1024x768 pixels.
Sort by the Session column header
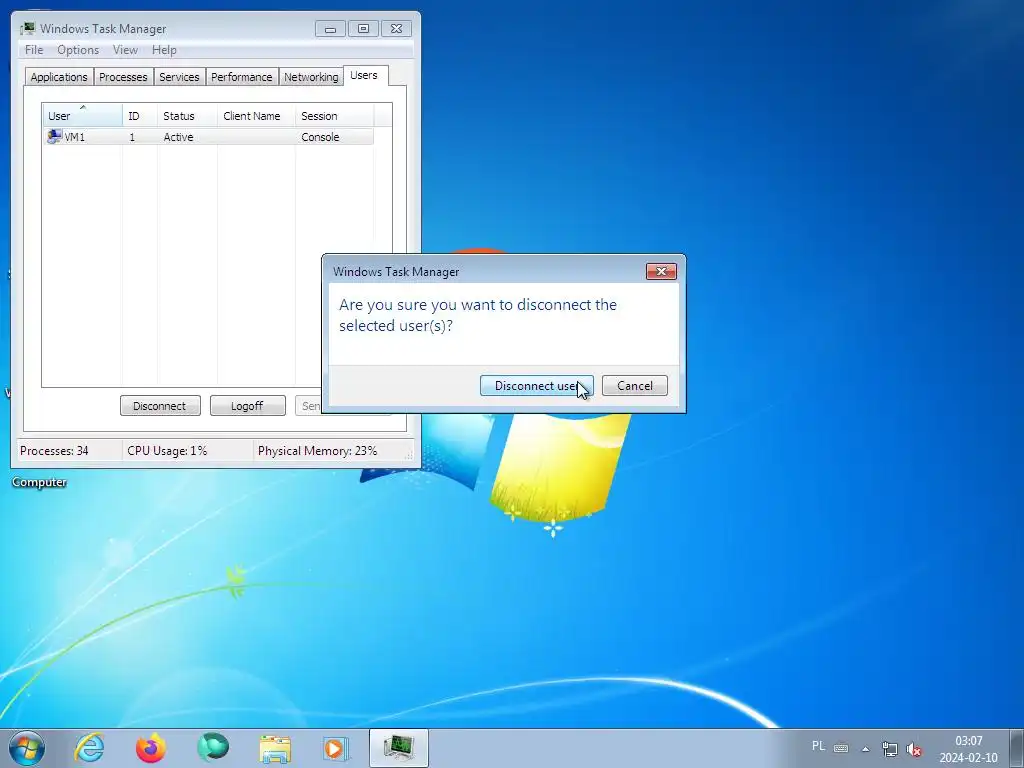[x=334, y=116]
